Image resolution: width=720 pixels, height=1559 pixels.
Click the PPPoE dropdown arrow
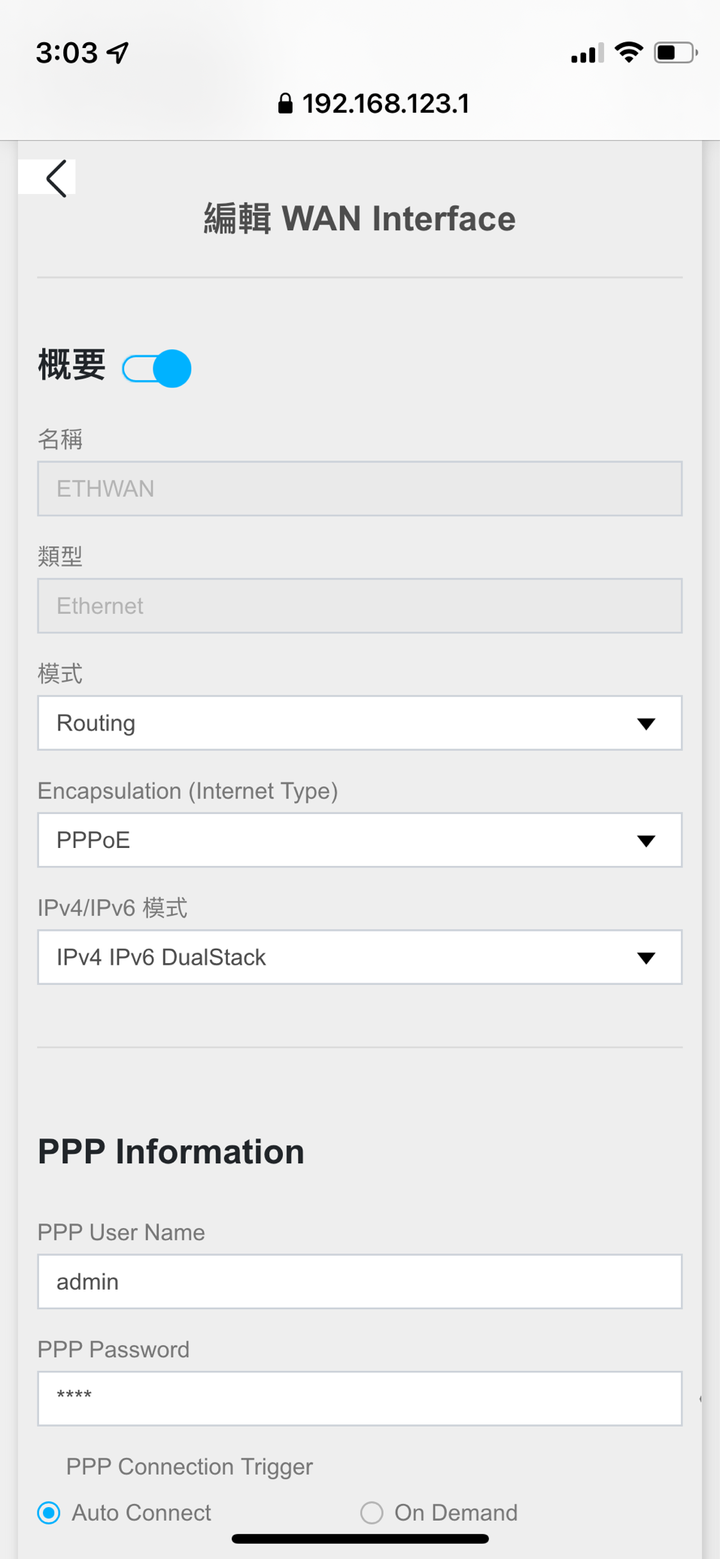tap(646, 841)
